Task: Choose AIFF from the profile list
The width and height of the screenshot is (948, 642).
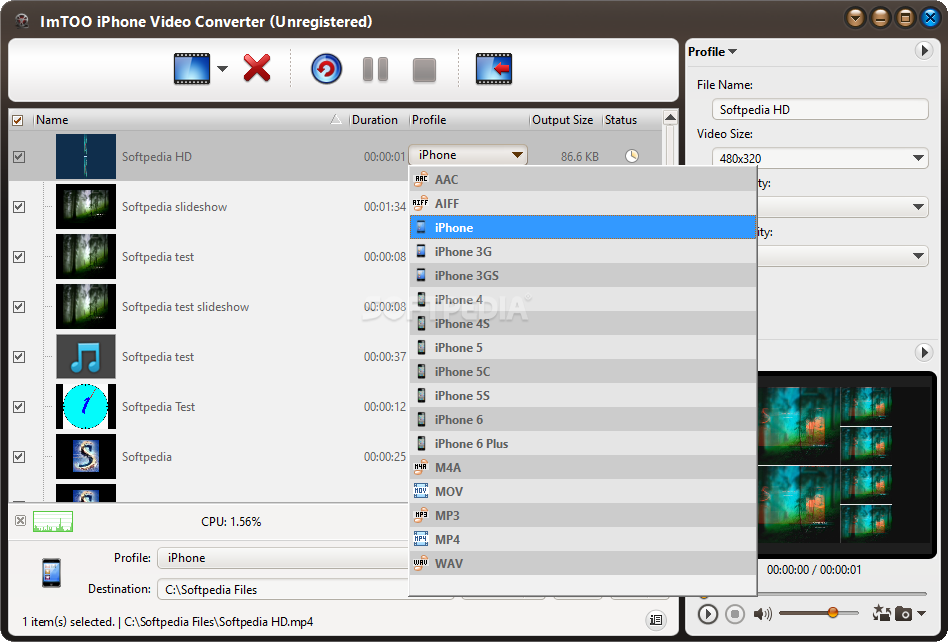Action: [583, 204]
